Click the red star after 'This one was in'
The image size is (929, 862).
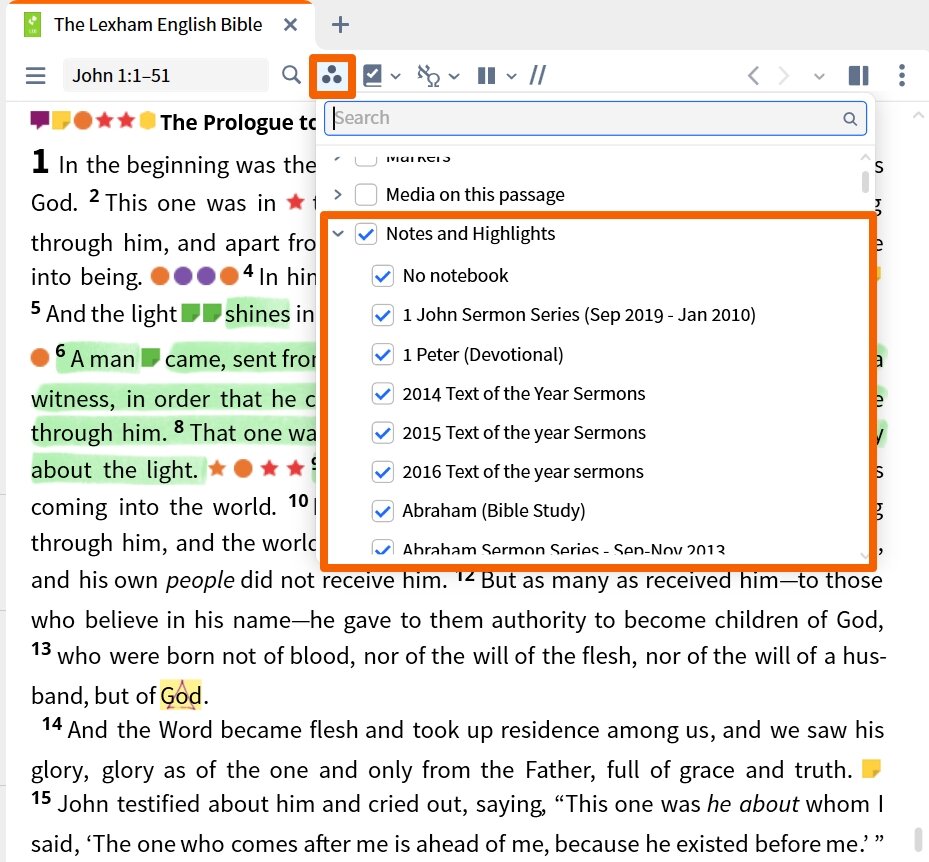tap(295, 202)
